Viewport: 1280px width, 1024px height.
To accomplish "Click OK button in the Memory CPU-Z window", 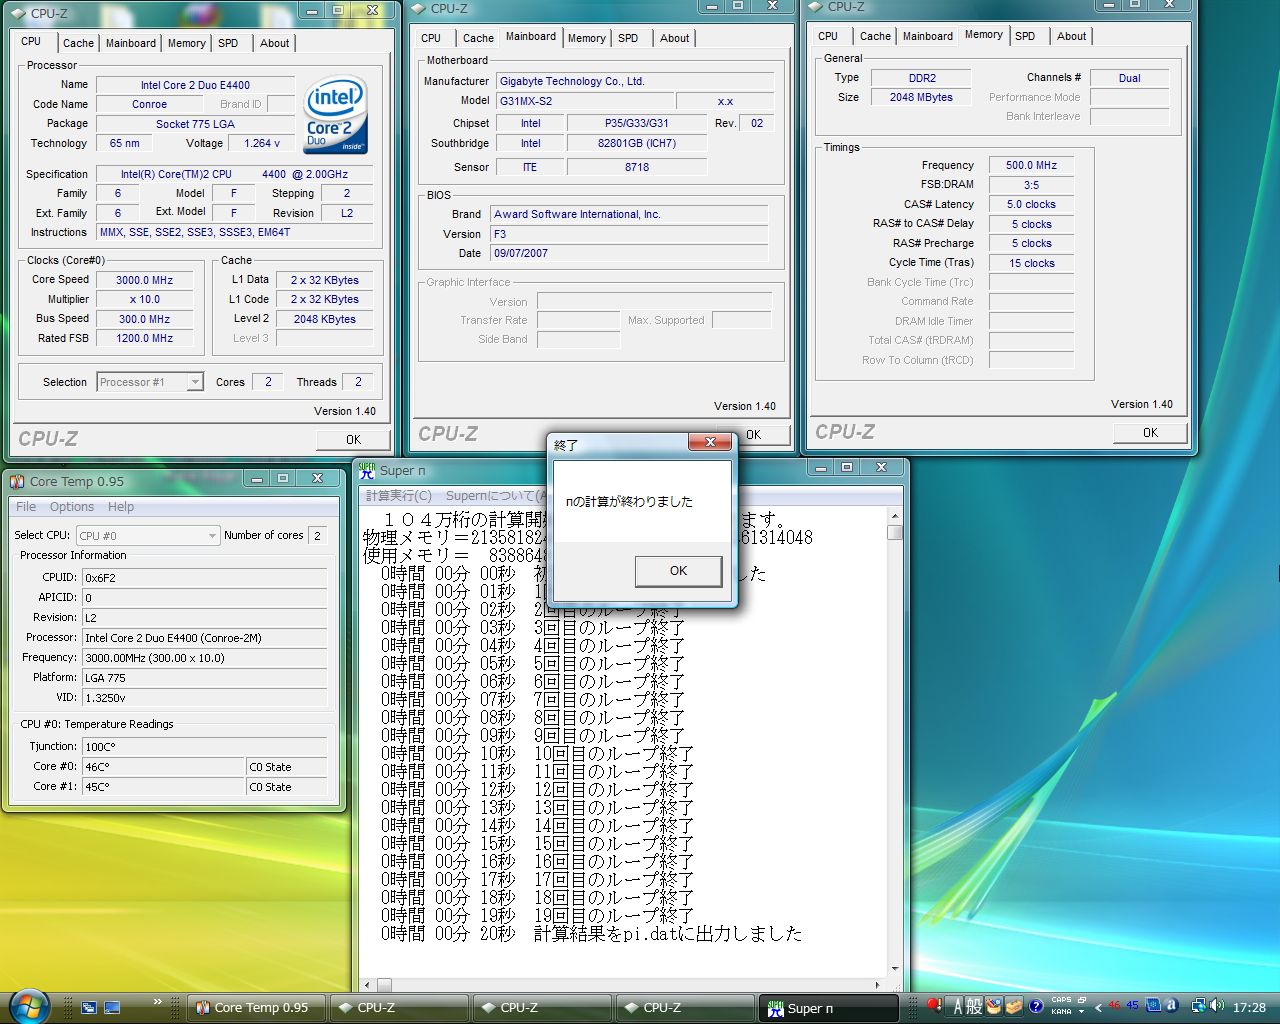I will coord(1150,433).
